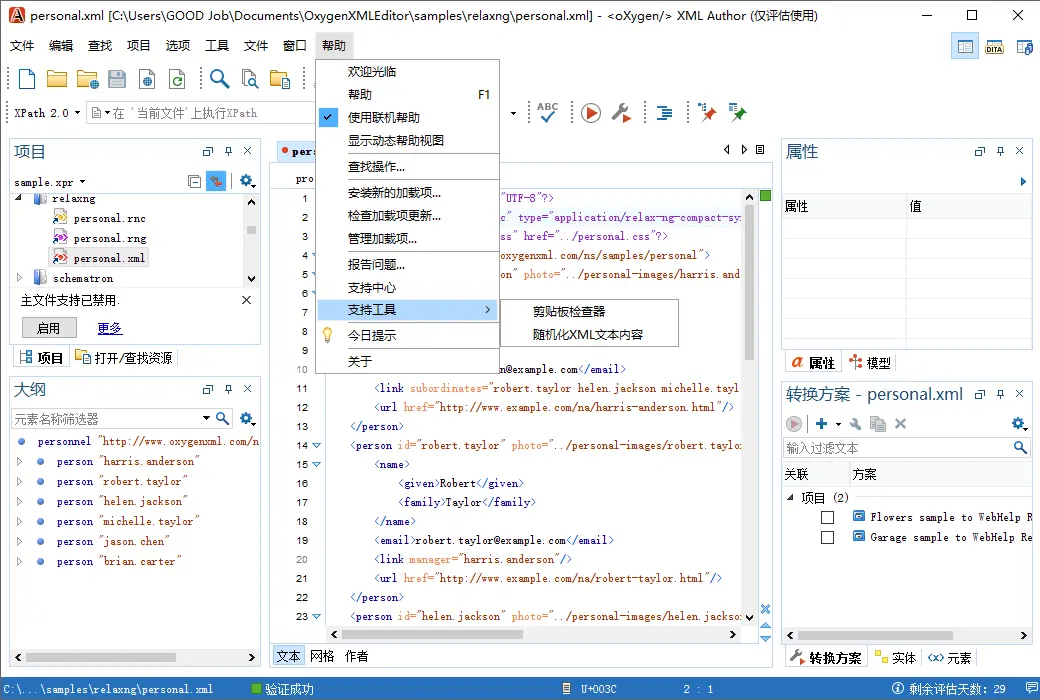Toggle the 使用联机帮助 checked menu item
Viewport: 1040px width, 700px height.
[x=408, y=117]
